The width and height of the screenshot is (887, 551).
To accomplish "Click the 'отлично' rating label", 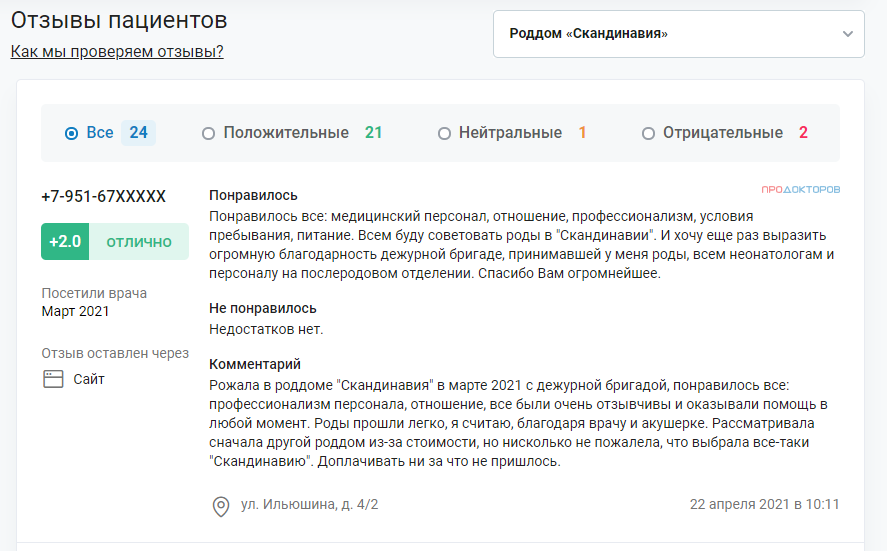I will point(139,242).
